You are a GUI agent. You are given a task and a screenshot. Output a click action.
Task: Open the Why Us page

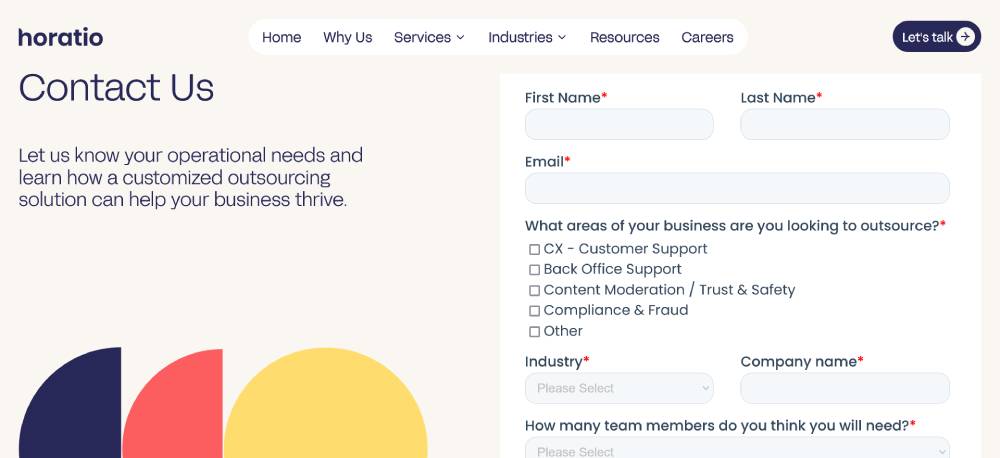click(x=347, y=37)
